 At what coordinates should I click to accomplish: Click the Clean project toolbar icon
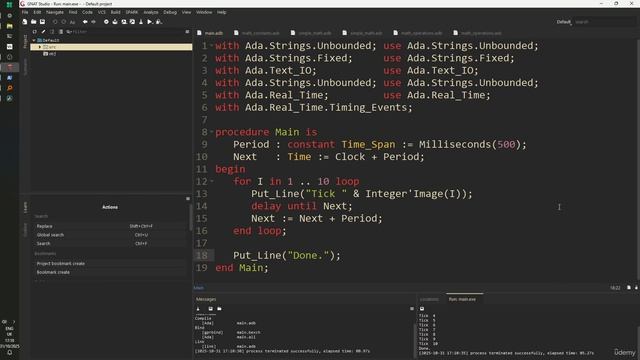[124, 22]
